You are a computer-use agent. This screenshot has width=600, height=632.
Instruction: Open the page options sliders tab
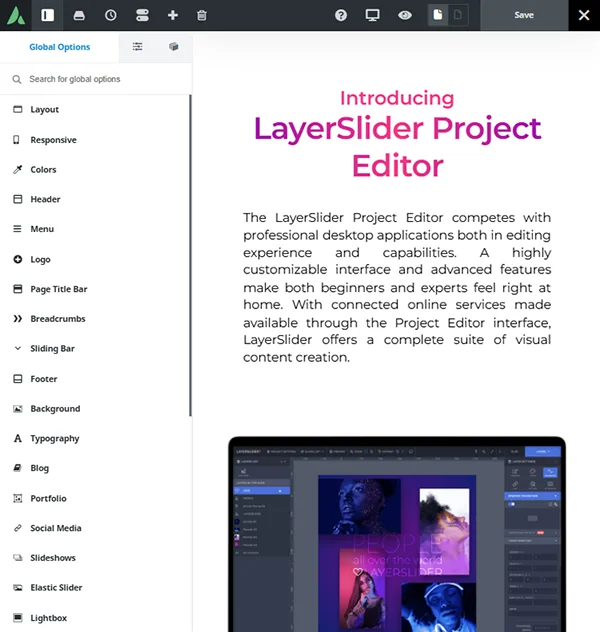coord(137,47)
